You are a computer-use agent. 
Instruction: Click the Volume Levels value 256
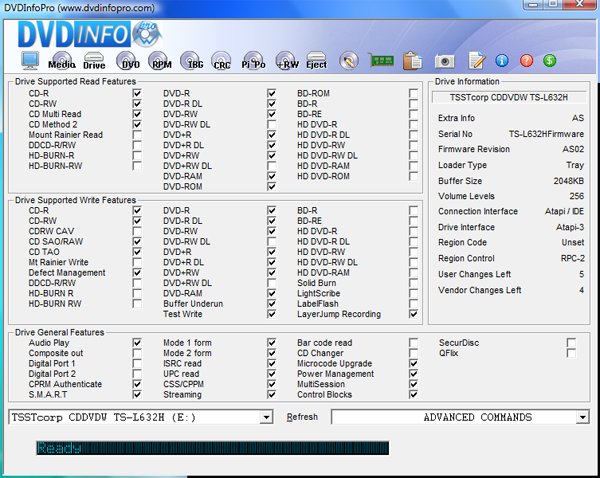576,196
